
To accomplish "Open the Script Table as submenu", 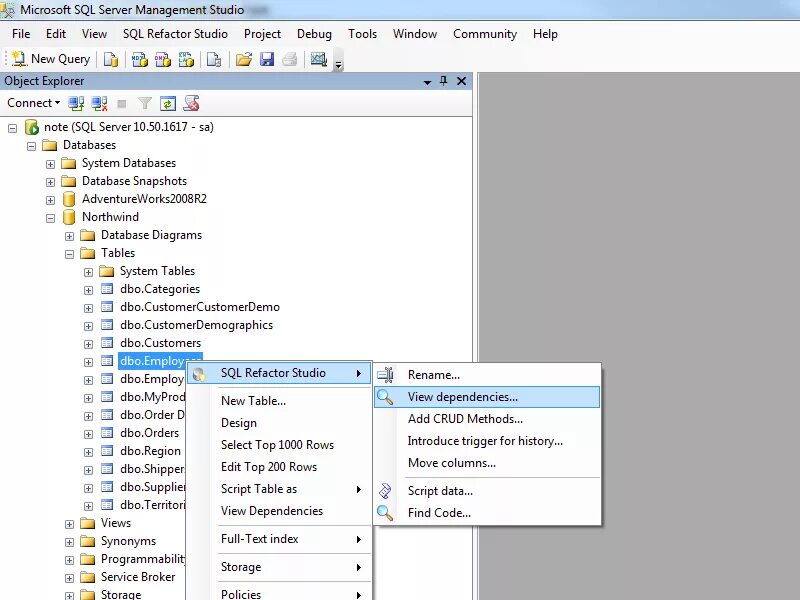I will 279,489.
